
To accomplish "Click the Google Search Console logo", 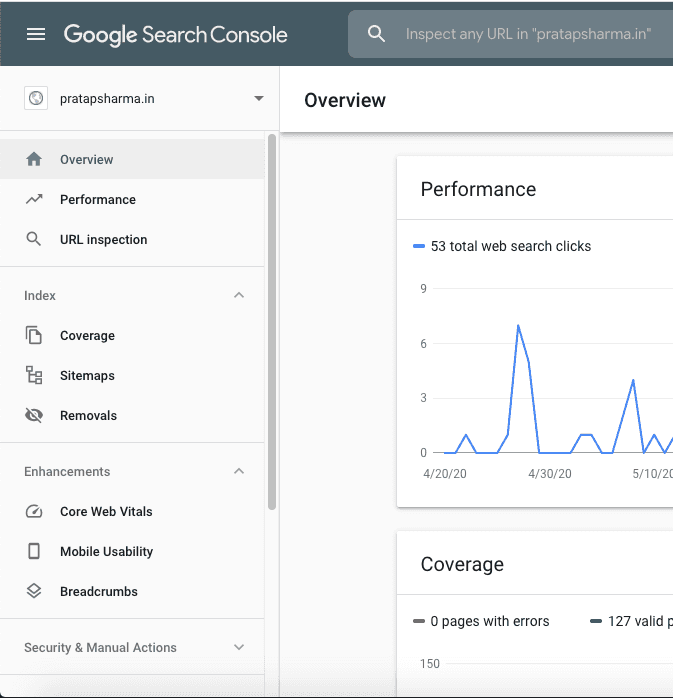I will [175, 35].
